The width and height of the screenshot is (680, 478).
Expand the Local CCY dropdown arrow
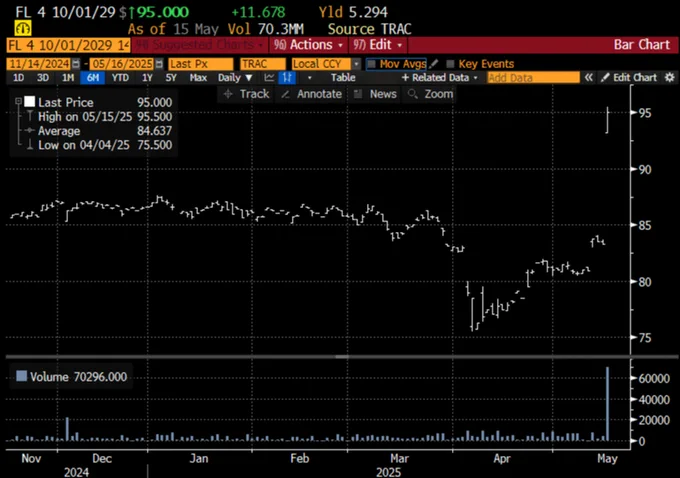pyautogui.click(x=356, y=64)
